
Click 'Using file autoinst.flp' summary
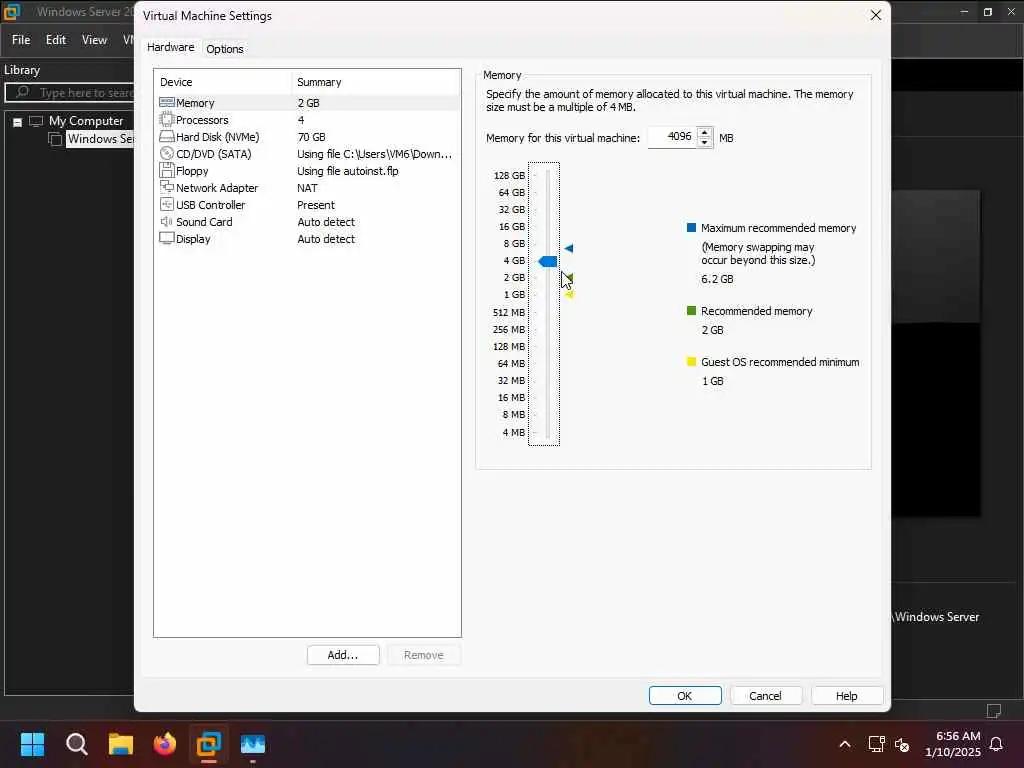(347, 171)
